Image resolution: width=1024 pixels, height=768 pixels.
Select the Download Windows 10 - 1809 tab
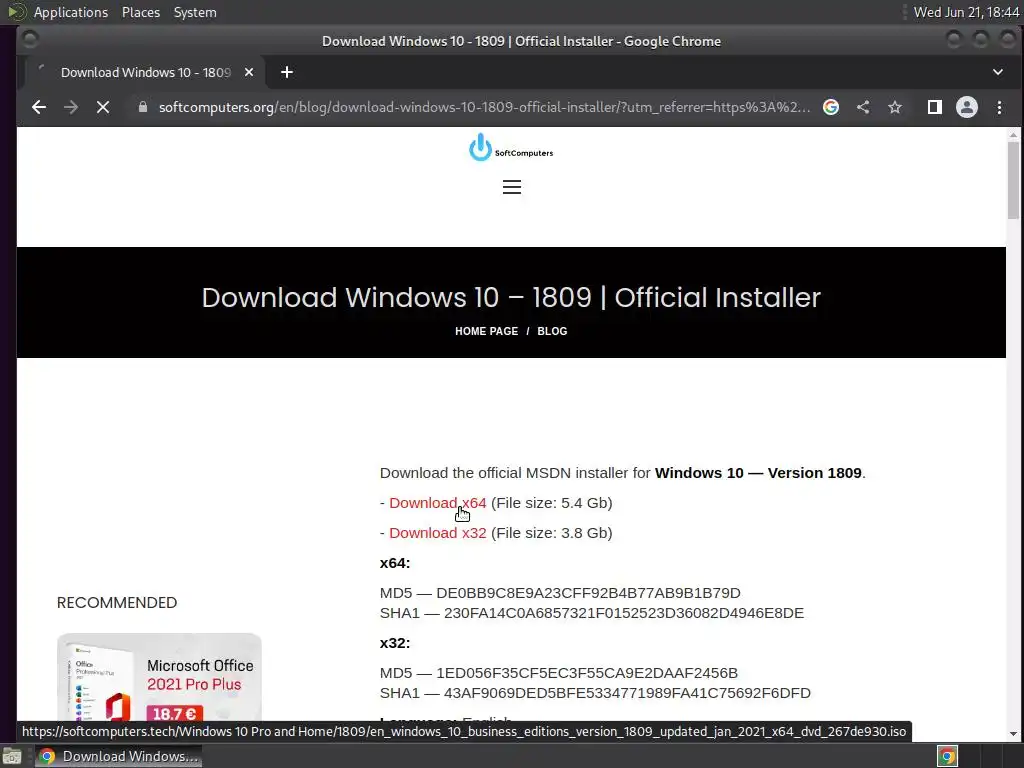(x=145, y=72)
